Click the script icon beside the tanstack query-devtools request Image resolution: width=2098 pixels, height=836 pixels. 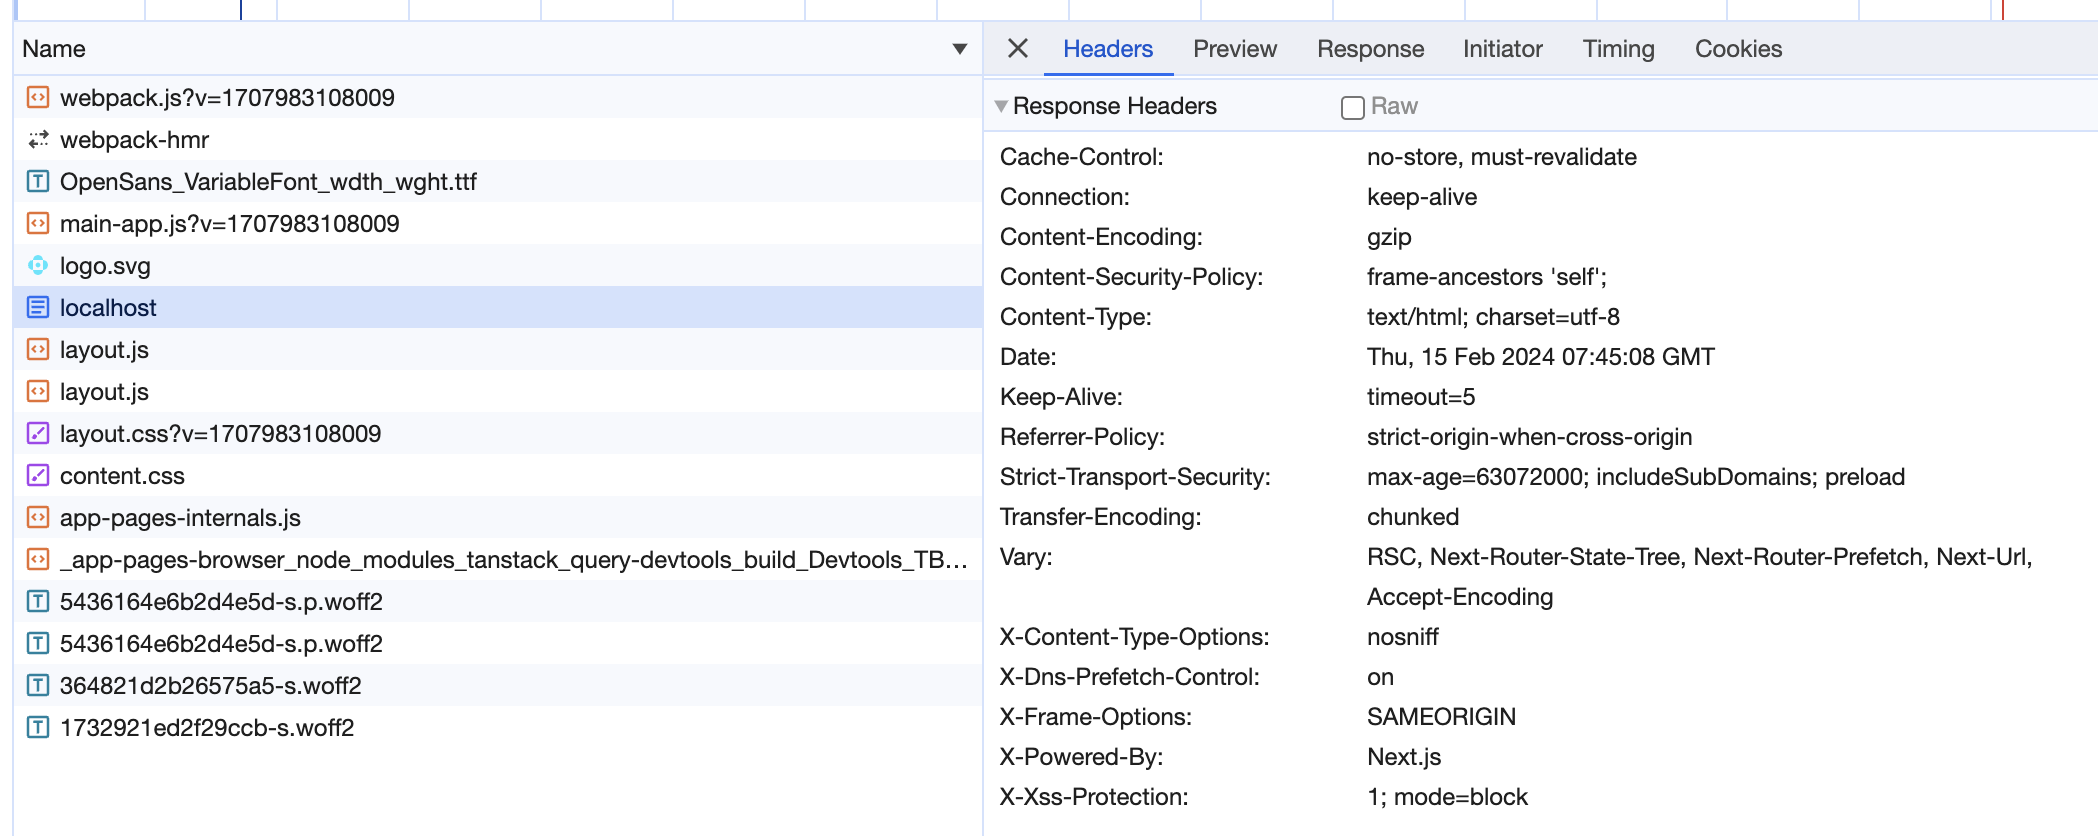tap(38, 559)
